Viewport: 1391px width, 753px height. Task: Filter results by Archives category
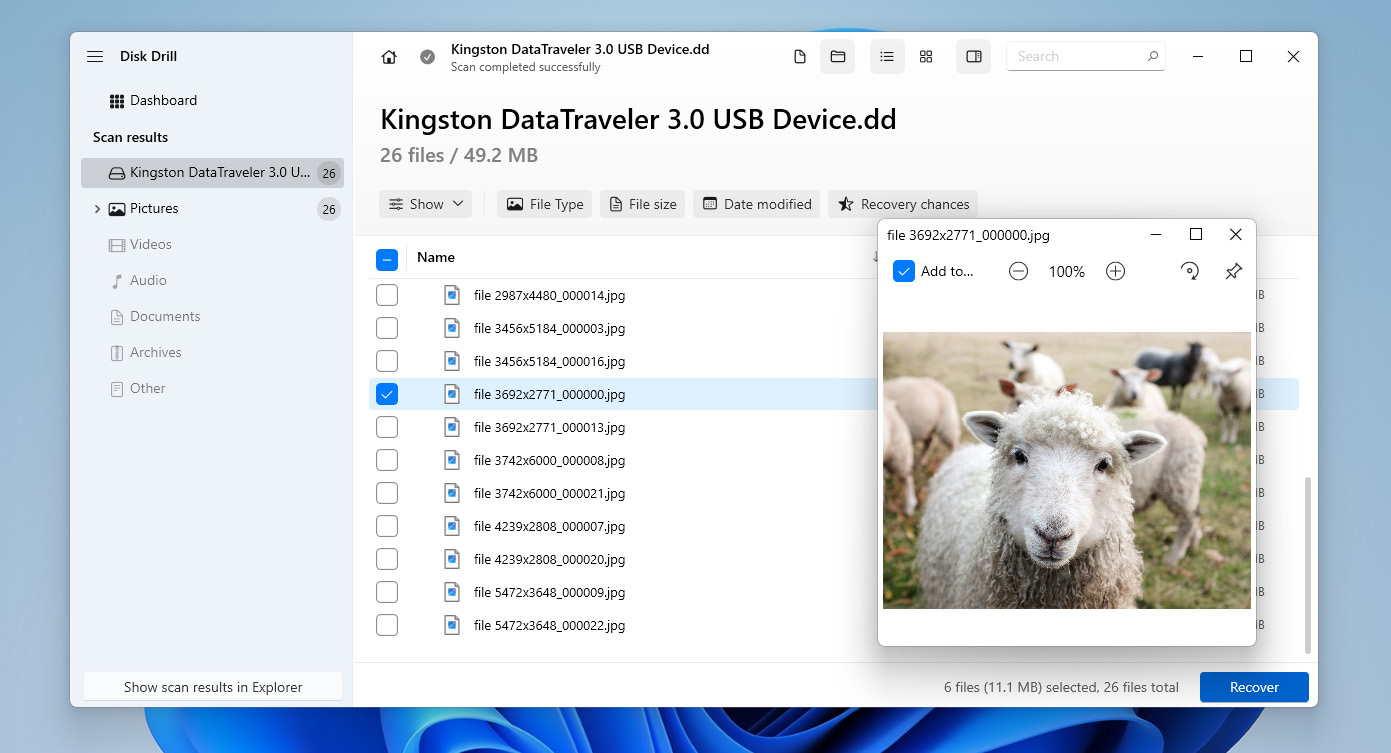tap(155, 353)
